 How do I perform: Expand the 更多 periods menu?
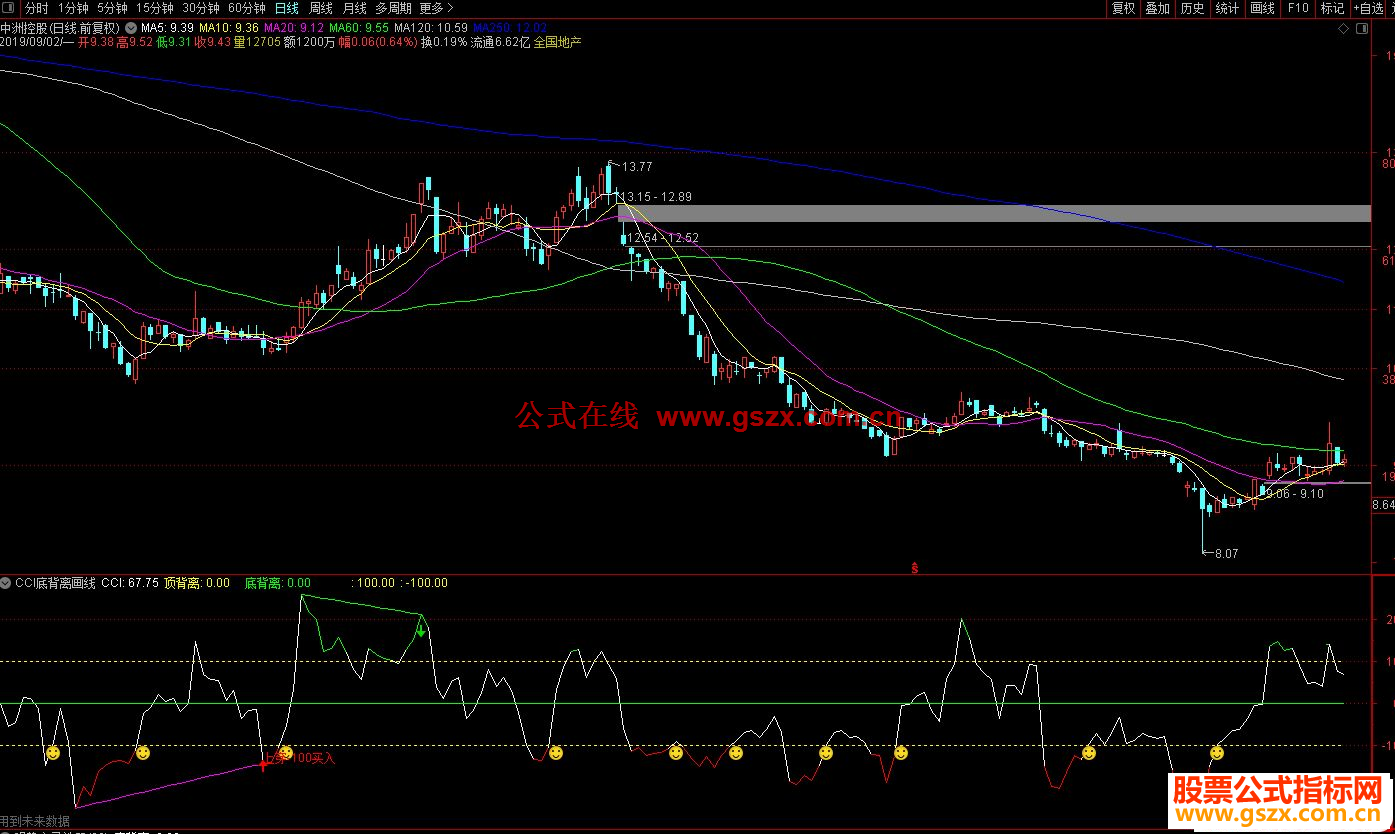pos(436,8)
